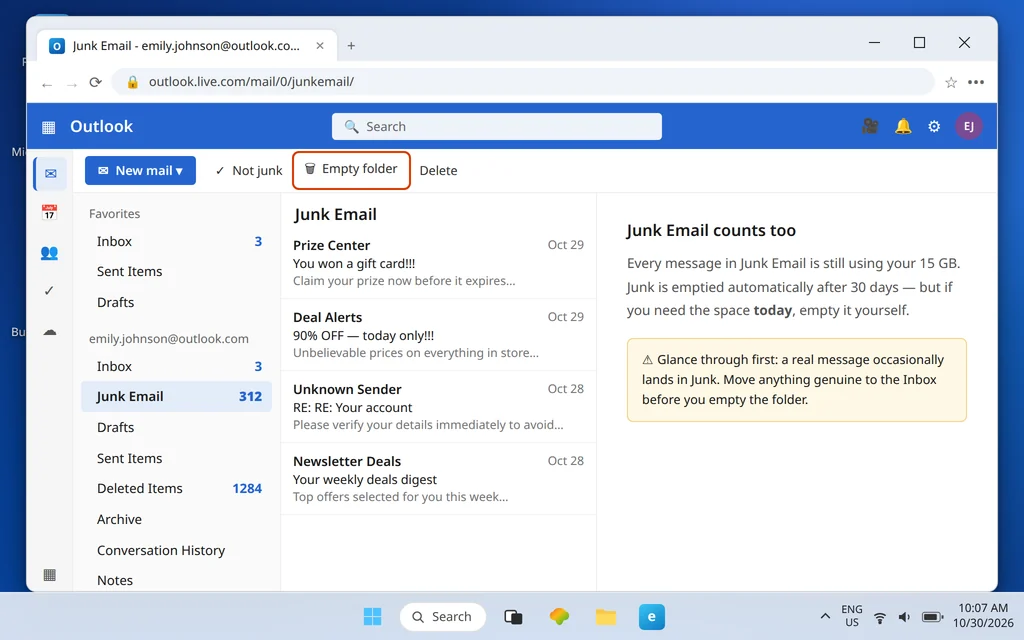Click the browser address bar

(x=522, y=82)
